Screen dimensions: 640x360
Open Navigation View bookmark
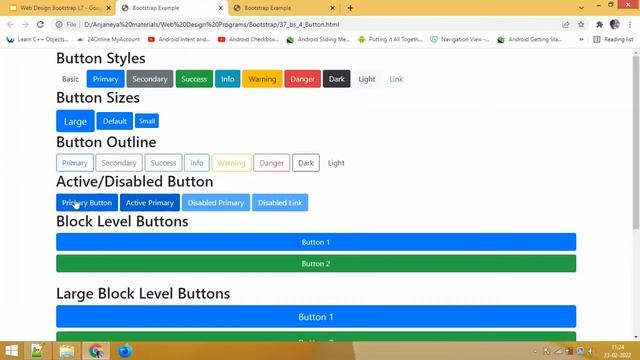pyautogui.click(x=460, y=39)
